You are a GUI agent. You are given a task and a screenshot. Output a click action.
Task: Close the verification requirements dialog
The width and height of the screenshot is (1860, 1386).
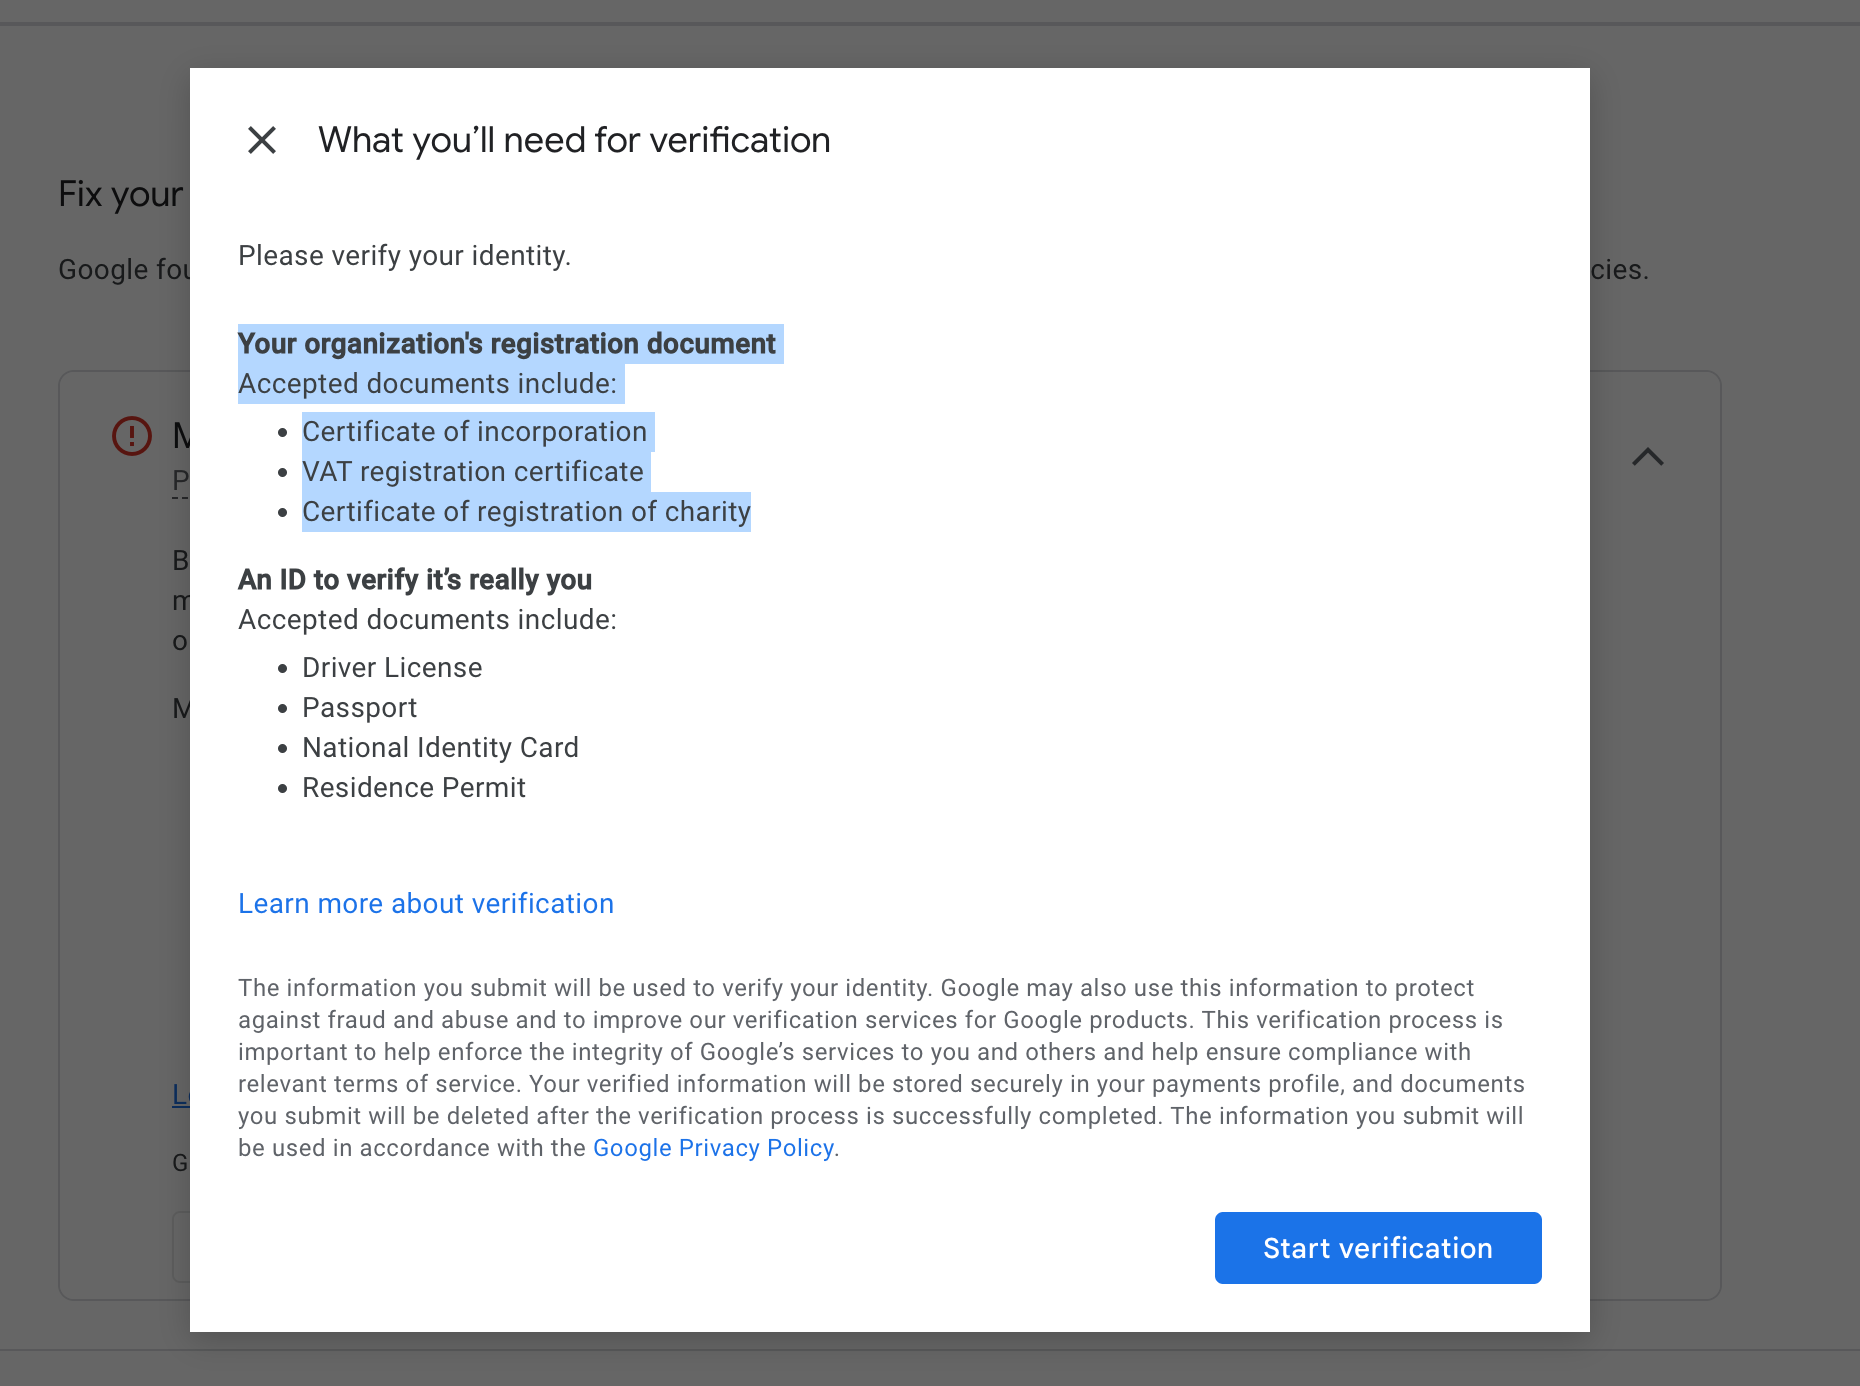(x=262, y=140)
